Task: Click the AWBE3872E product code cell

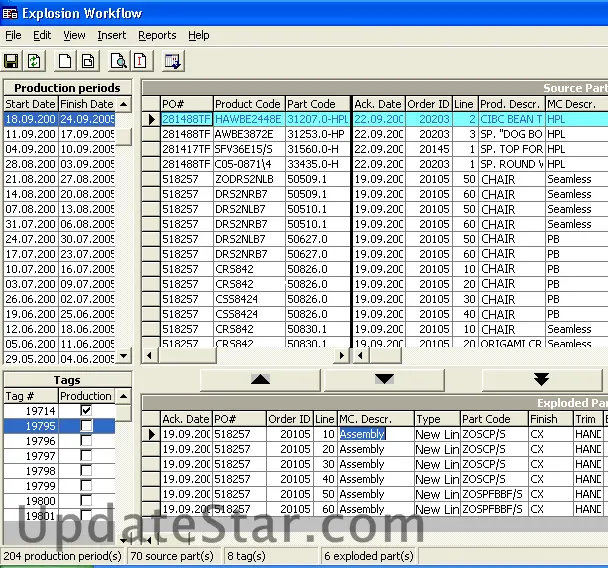Action: tap(249, 134)
